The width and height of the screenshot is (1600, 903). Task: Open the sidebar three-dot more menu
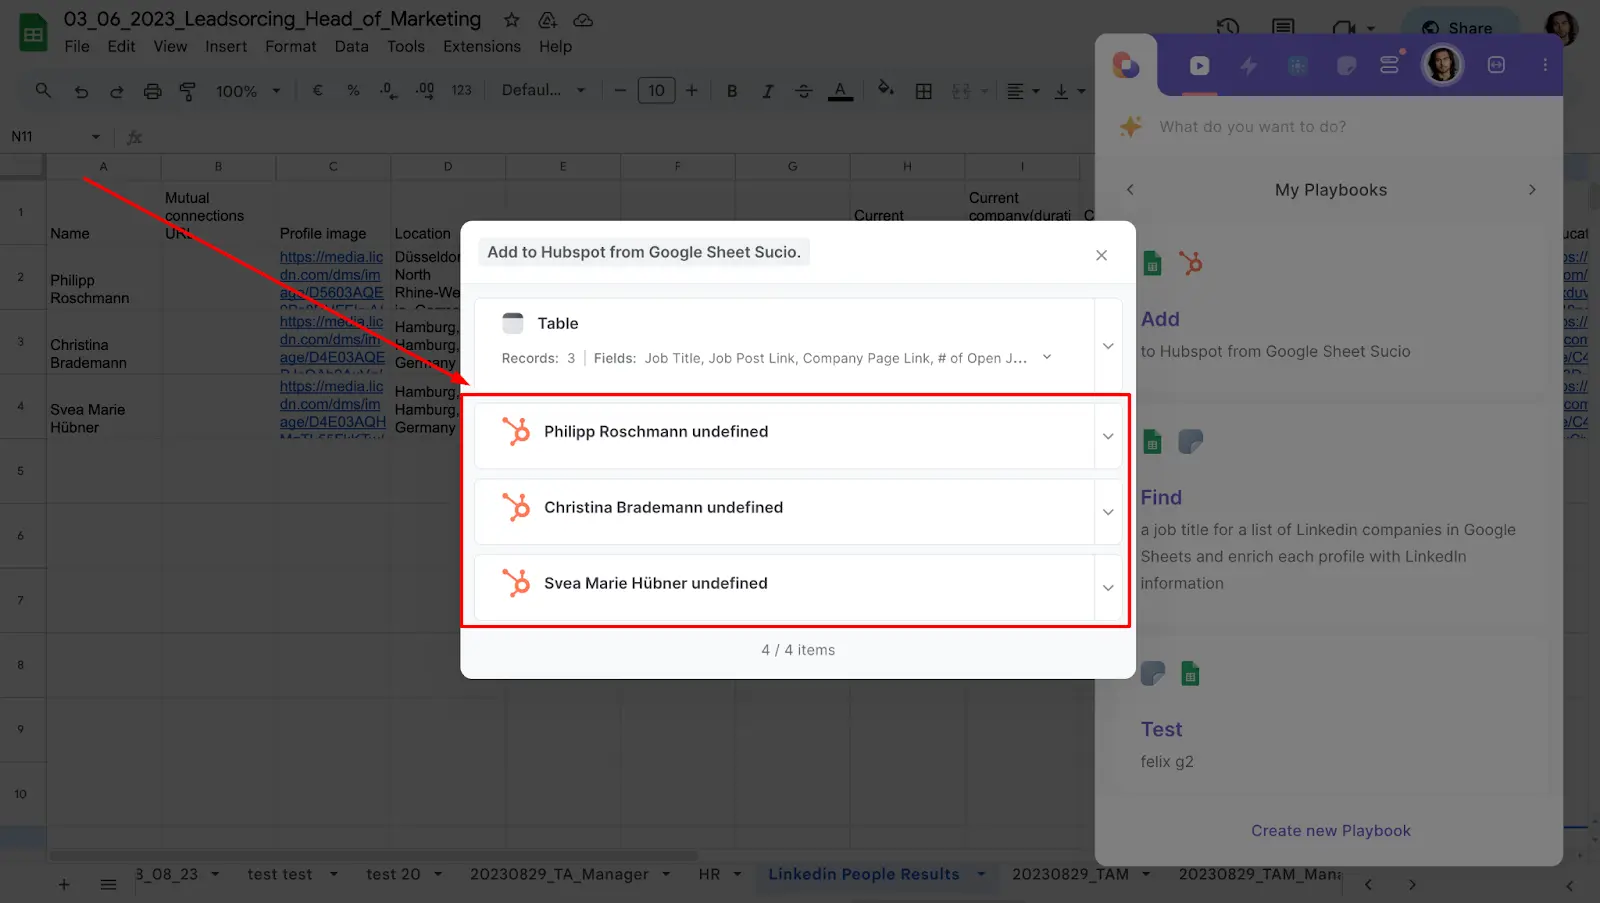point(1545,65)
